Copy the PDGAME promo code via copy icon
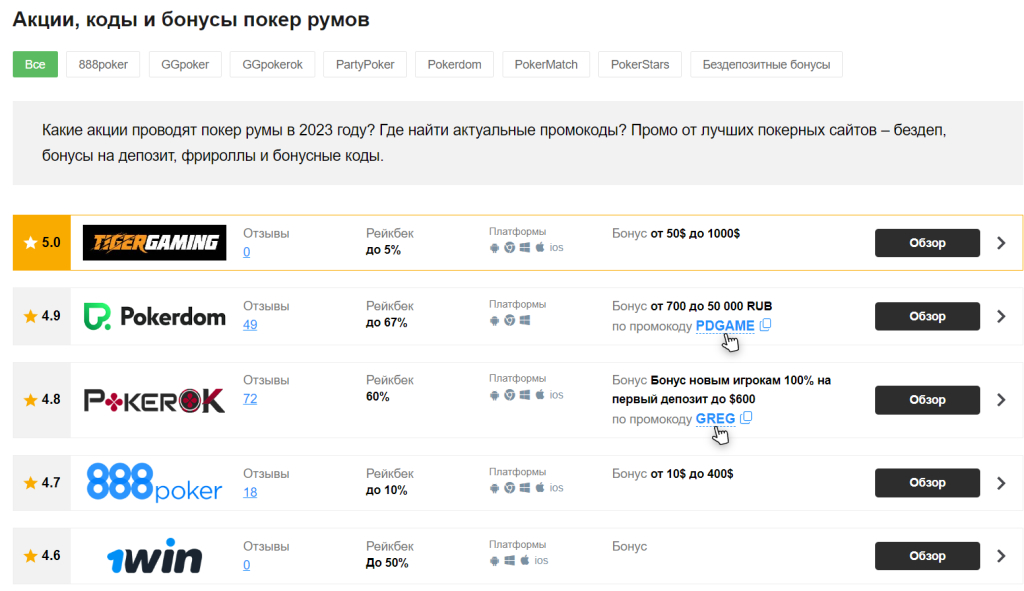1024x591 pixels. 765,325
